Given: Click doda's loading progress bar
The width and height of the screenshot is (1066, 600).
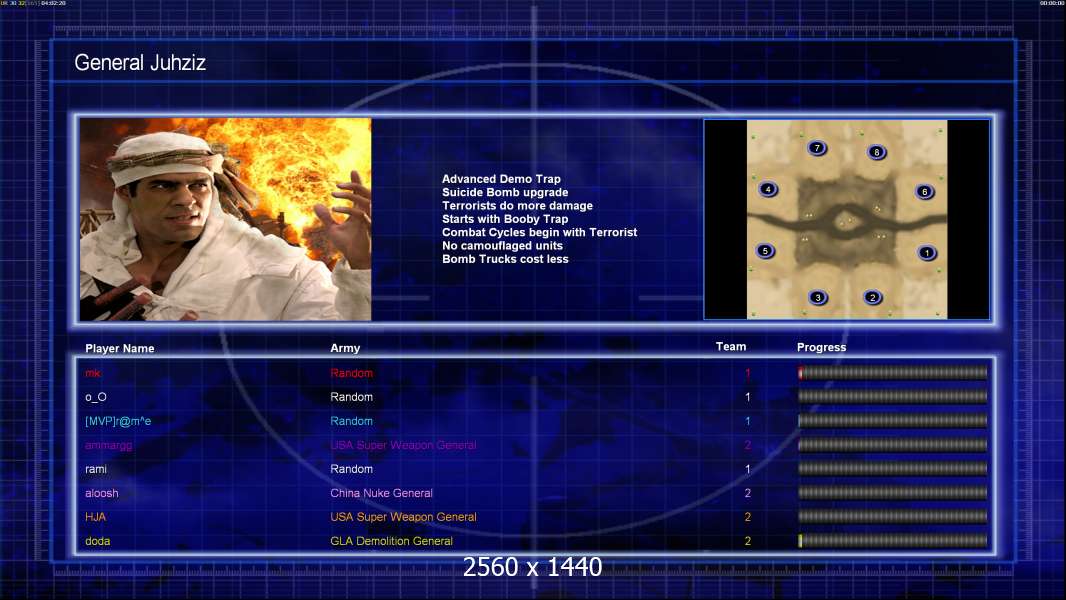Looking at the screenshot, I should (x=893, y=541).
